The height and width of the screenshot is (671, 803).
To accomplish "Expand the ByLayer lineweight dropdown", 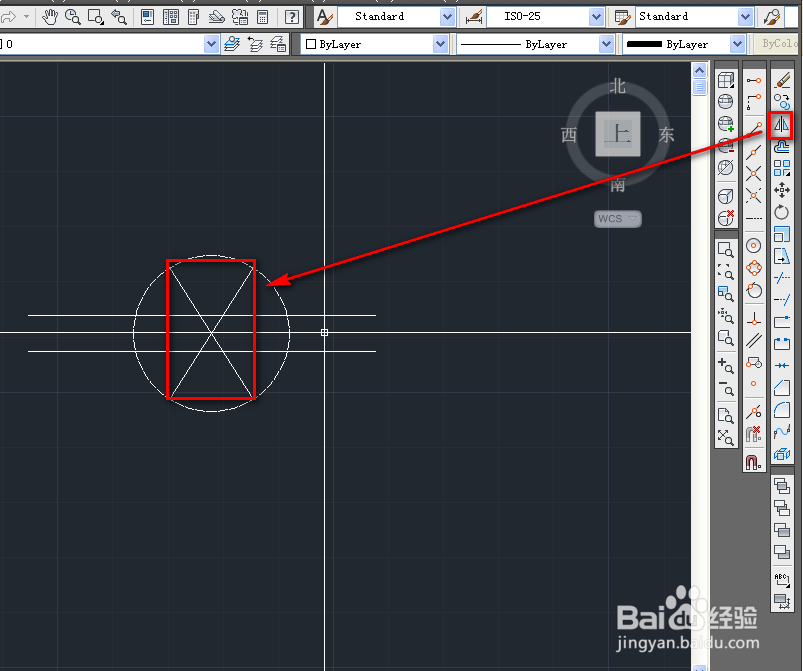I will pyautogui.click(x=737, y=44).
